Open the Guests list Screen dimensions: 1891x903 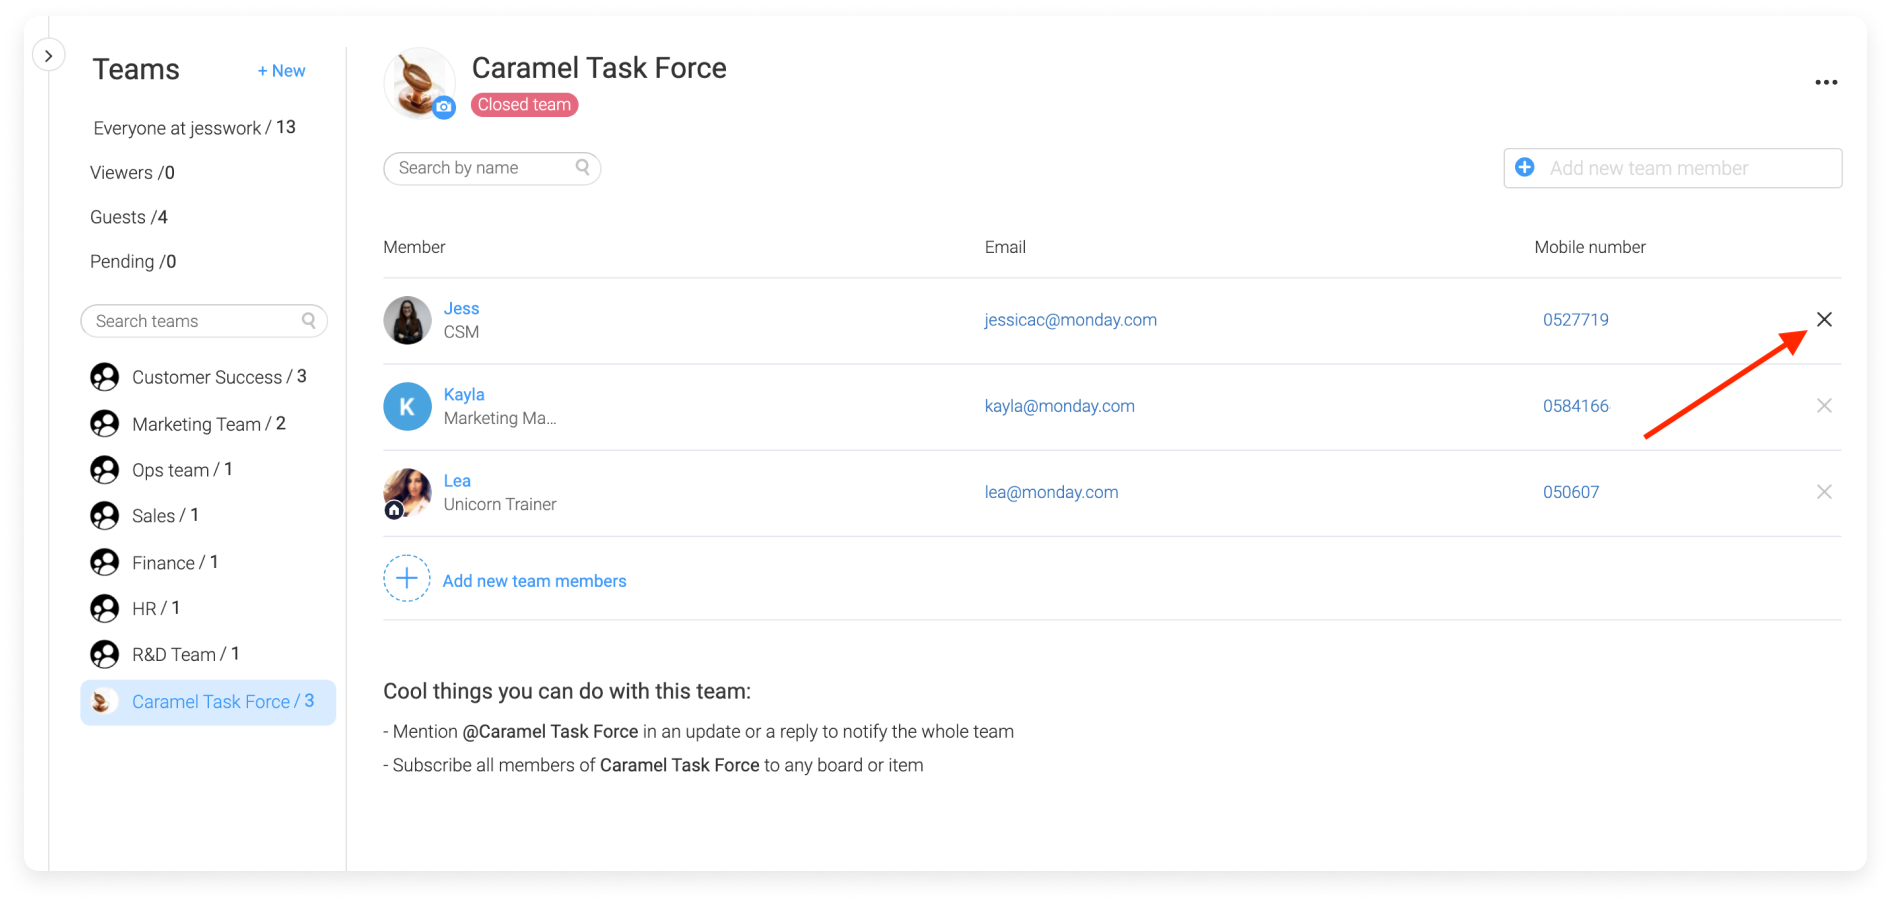coord(128,217)
